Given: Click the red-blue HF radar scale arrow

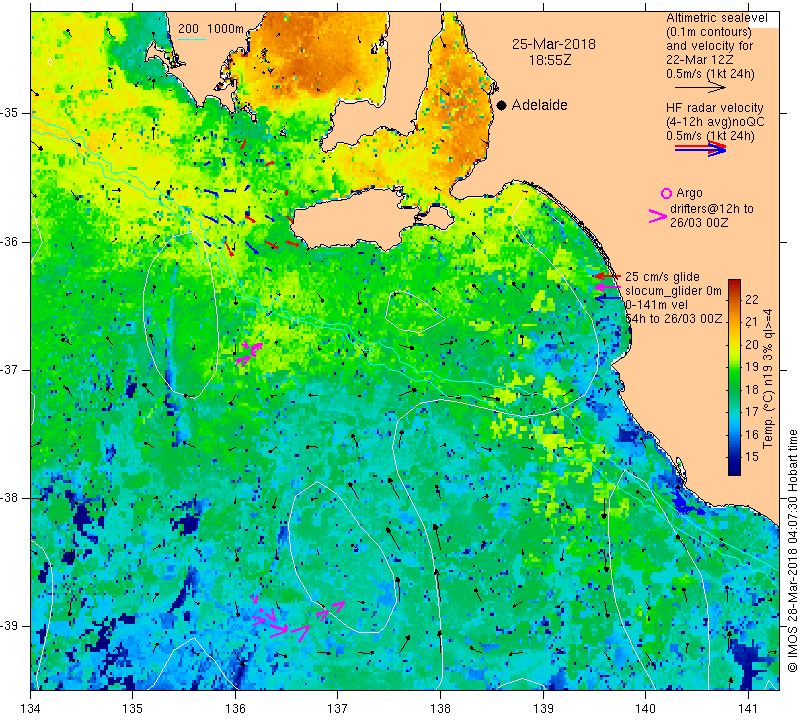Looking at the screenshot, I should click(x=700, y=149).
